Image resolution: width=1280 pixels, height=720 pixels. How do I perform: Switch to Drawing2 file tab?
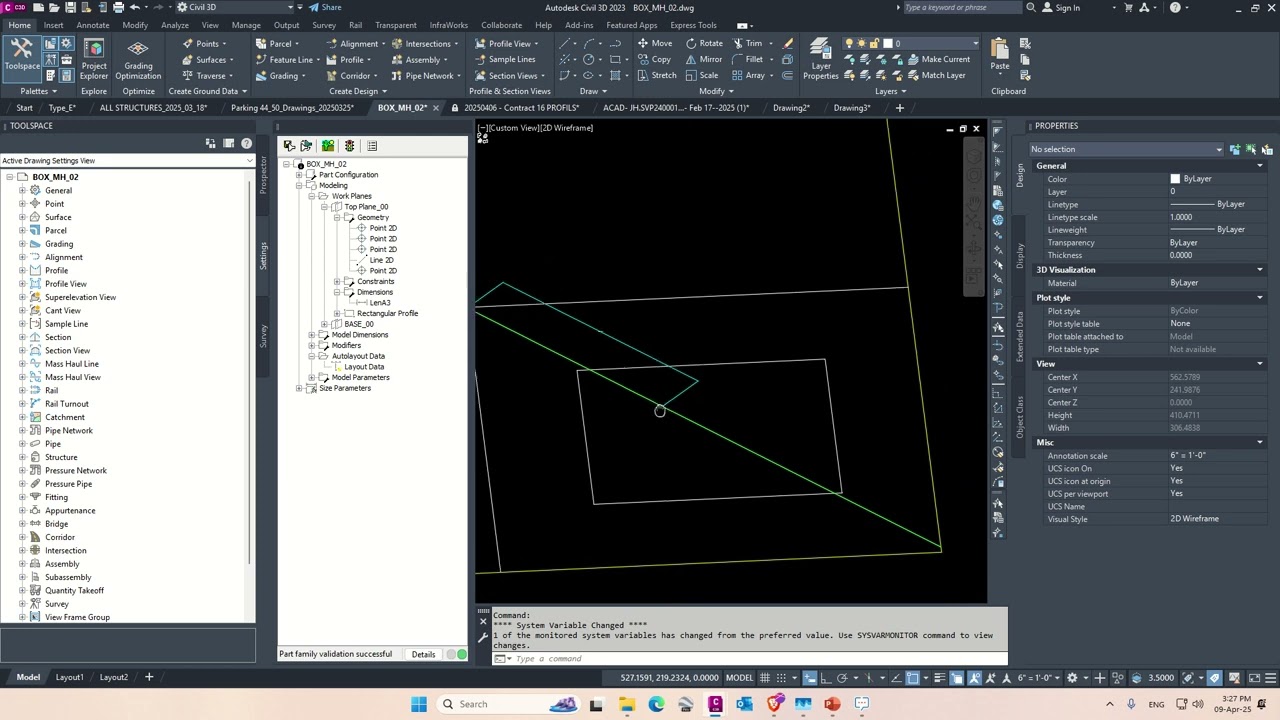coord(791,107)
